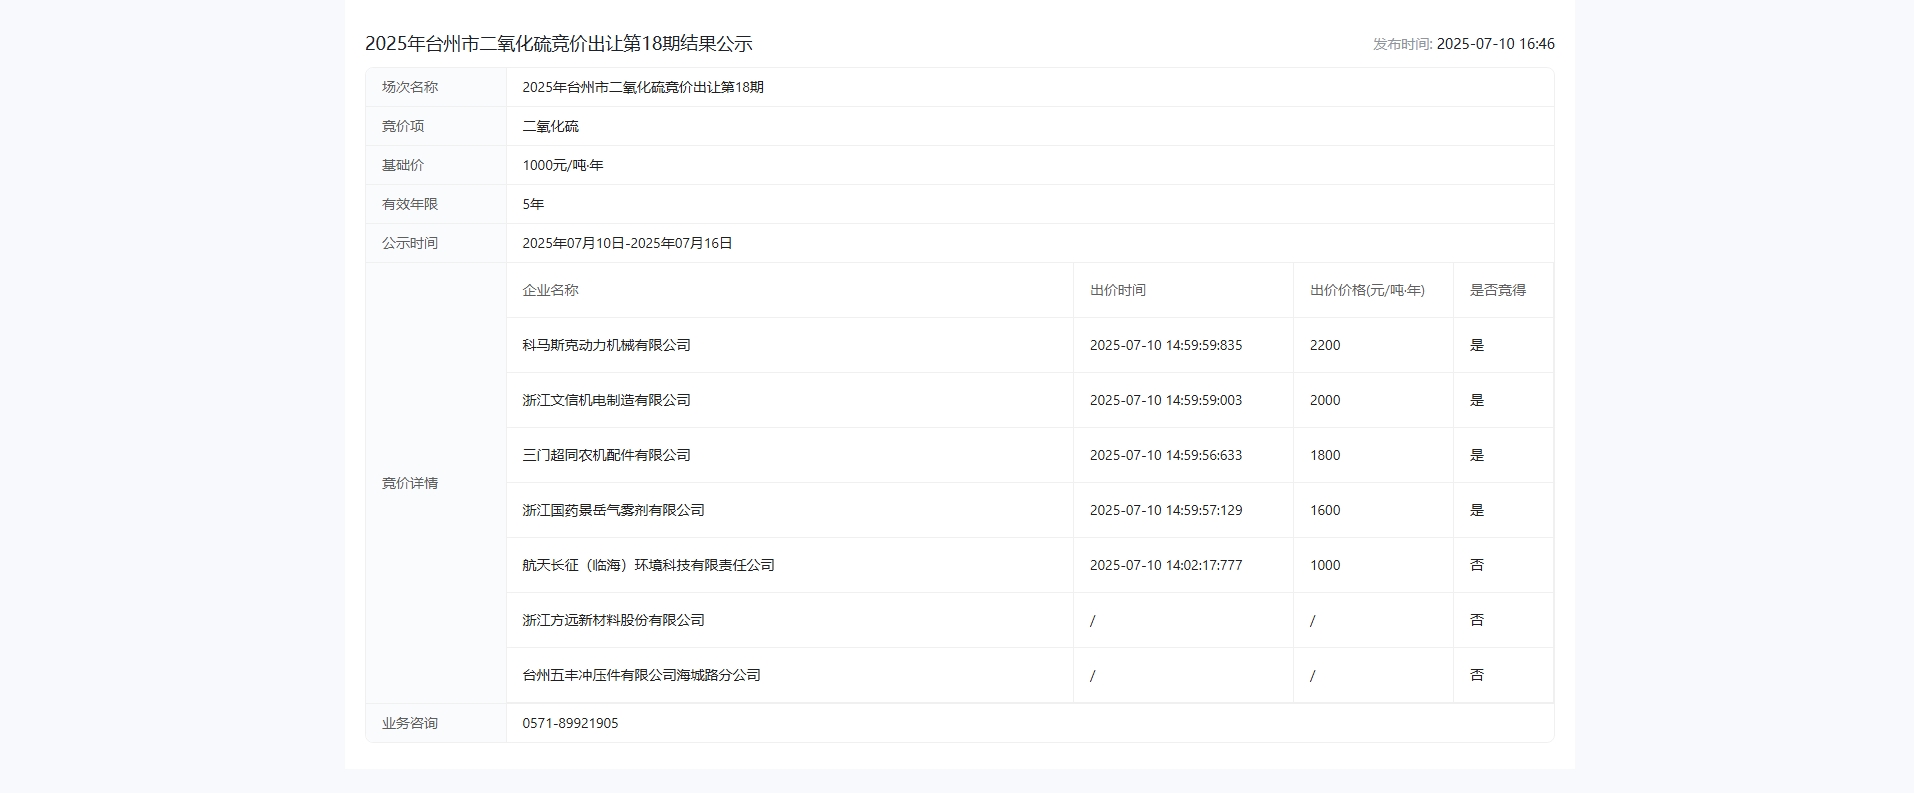Click 否 in the 浙江方远新材料 row

[1477, 620]
